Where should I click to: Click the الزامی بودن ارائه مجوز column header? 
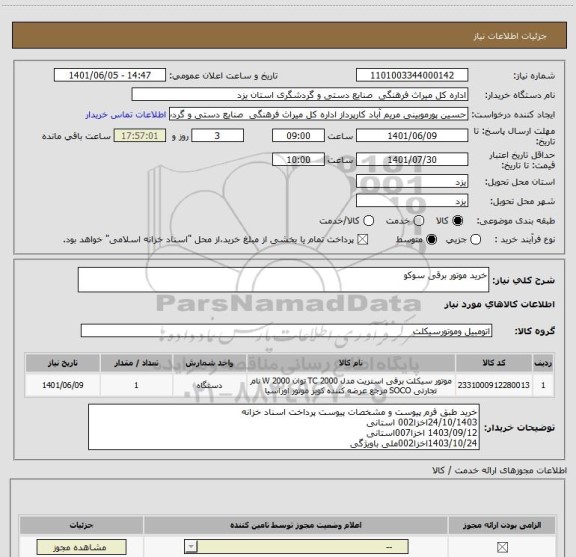click(502, 525)
